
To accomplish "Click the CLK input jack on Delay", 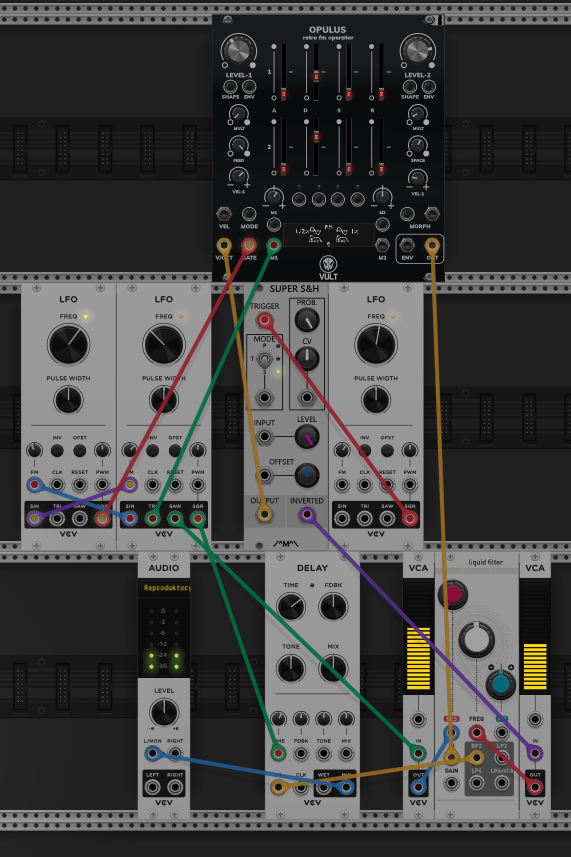I will coord(301,787).
